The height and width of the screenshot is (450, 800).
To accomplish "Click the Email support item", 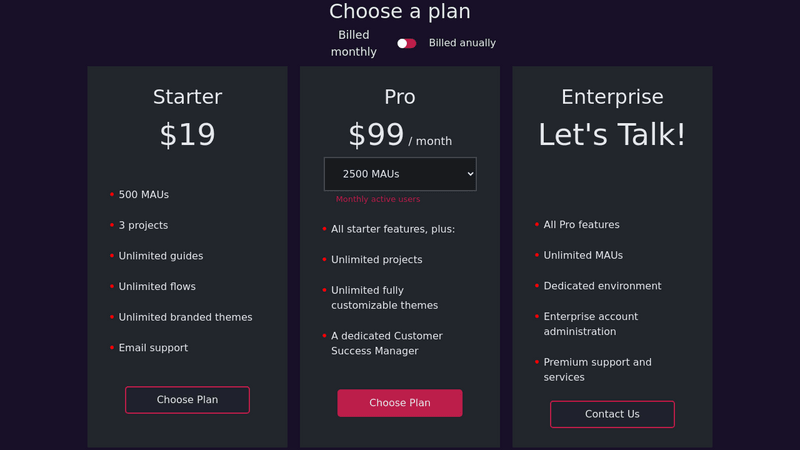I will pos(153,347).
